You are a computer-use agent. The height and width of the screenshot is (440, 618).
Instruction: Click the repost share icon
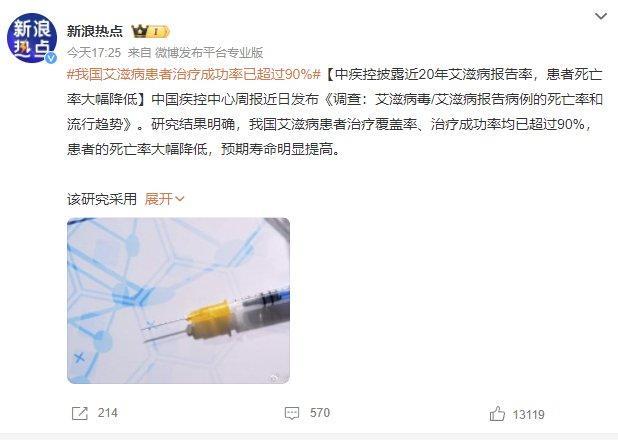click(80, 413)
